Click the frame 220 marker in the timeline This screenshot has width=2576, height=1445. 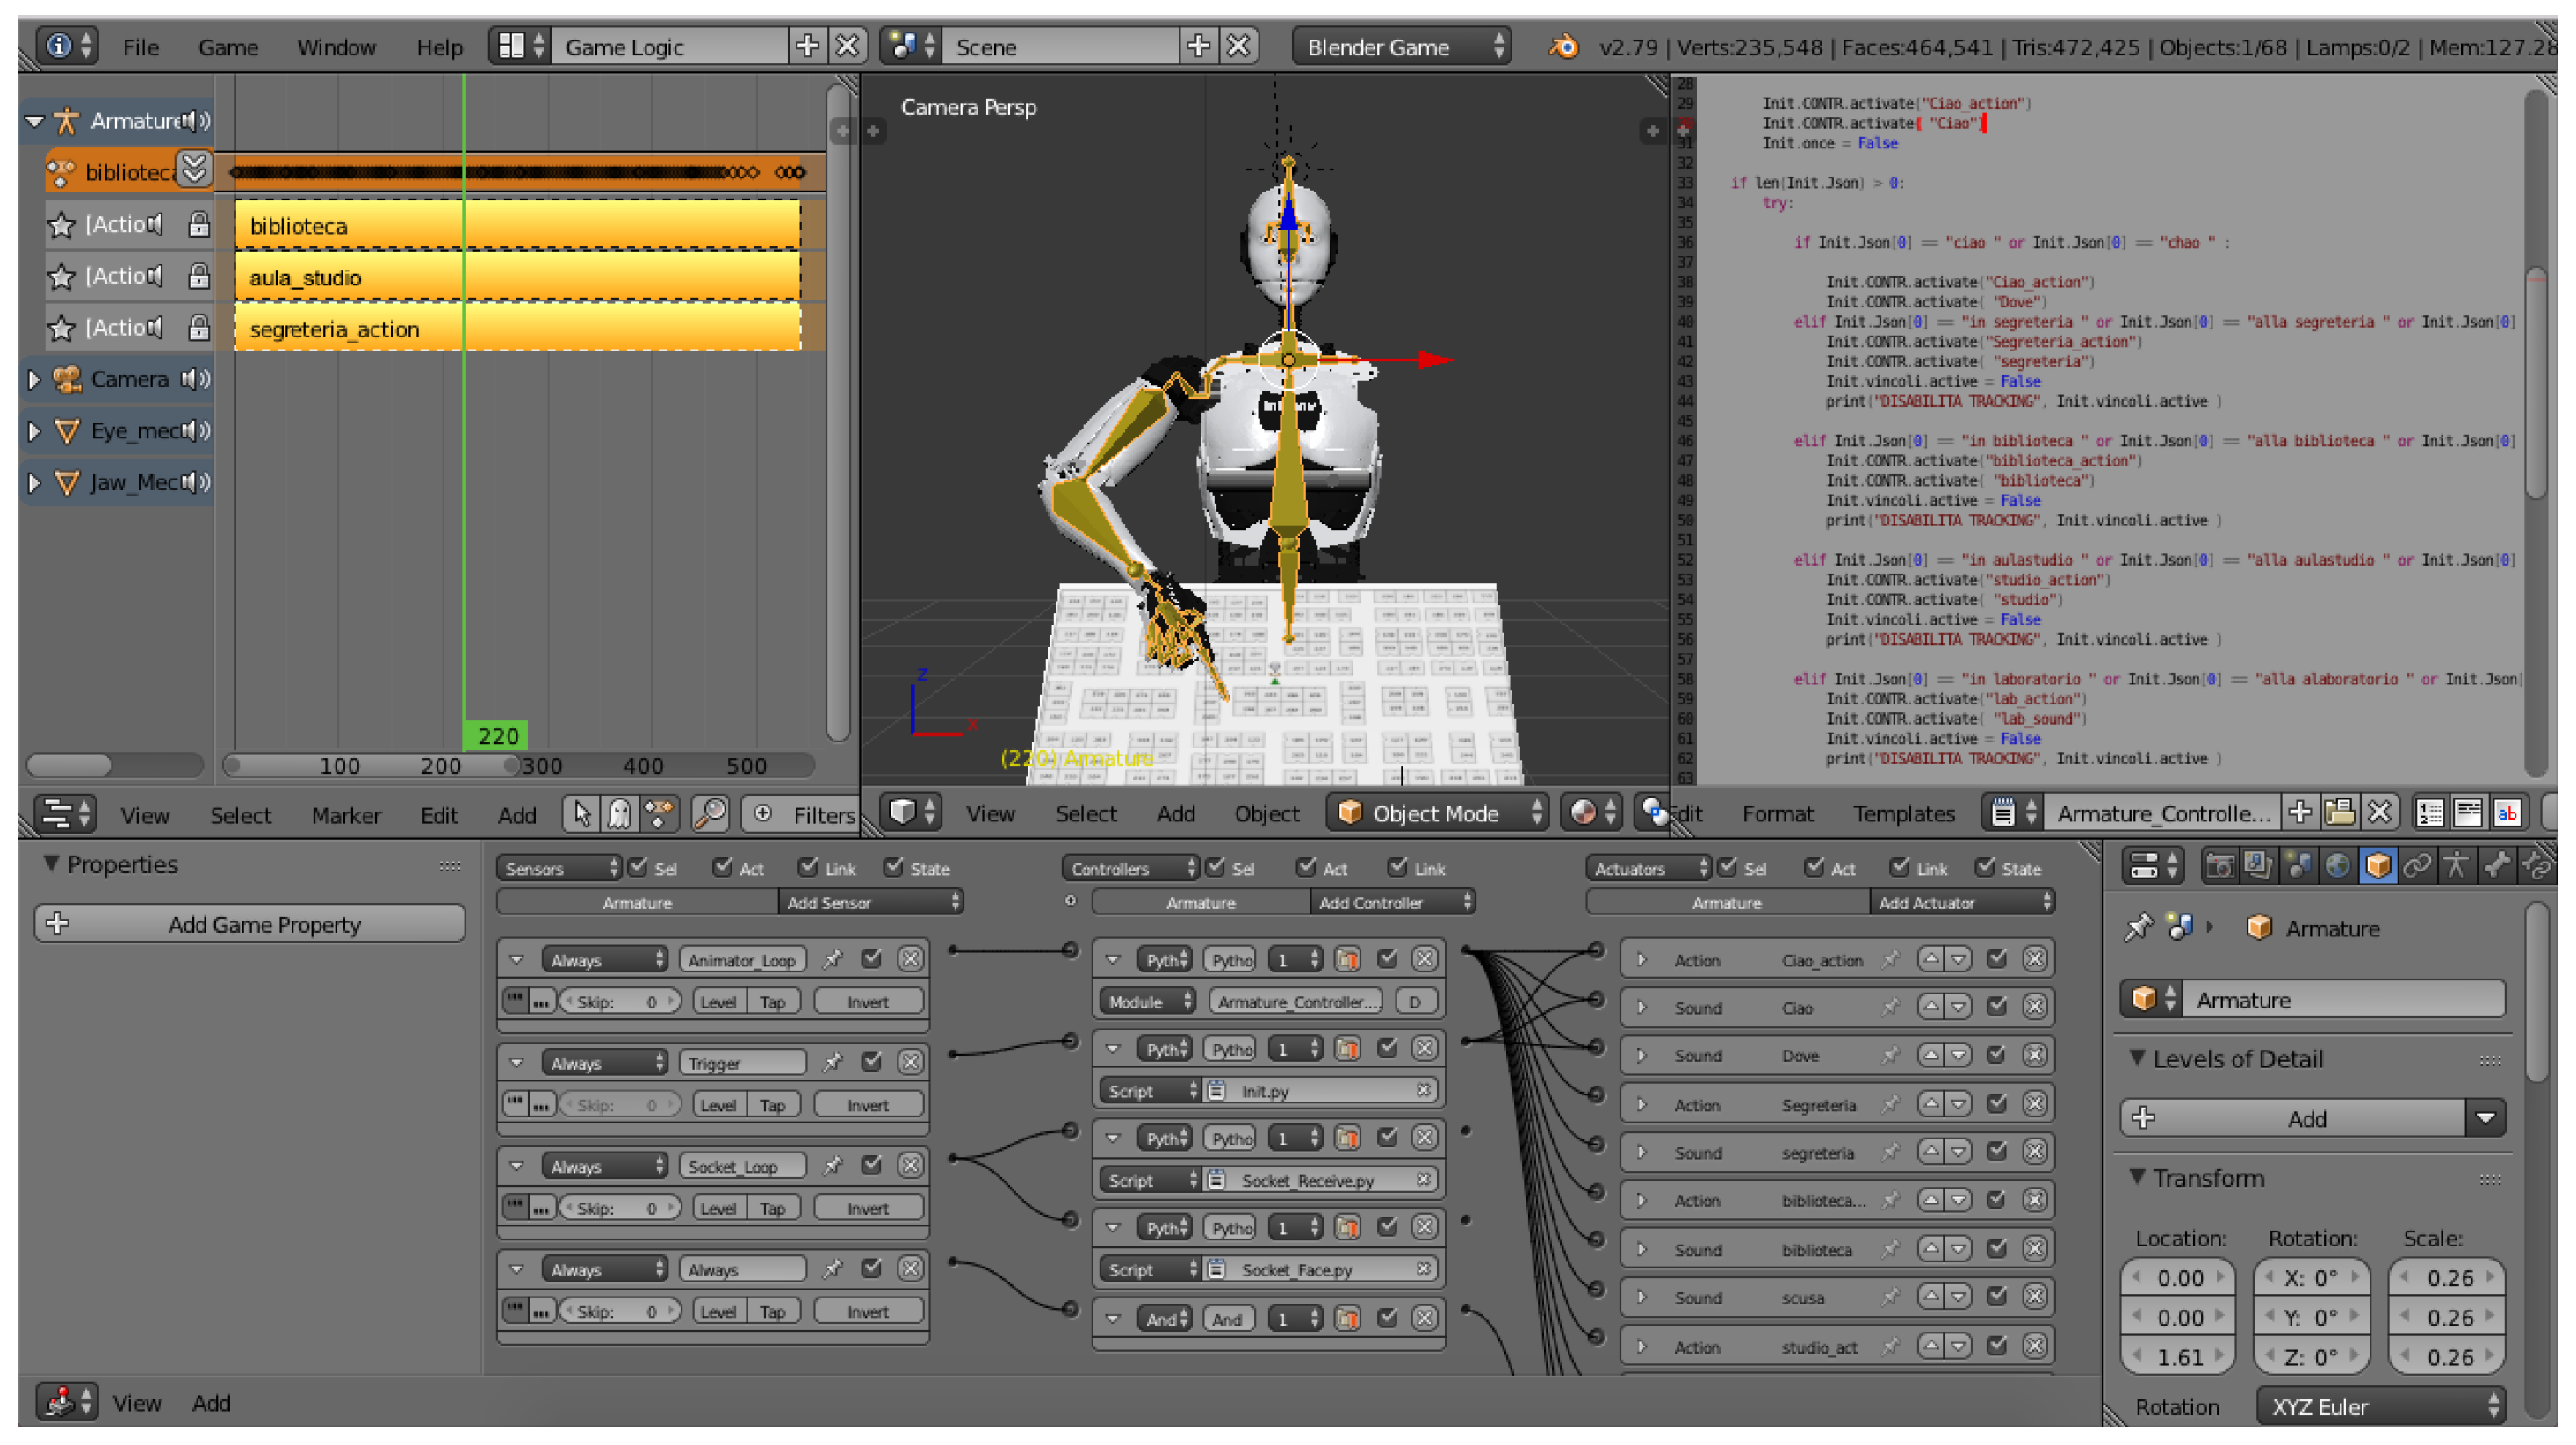pos(496,736)
